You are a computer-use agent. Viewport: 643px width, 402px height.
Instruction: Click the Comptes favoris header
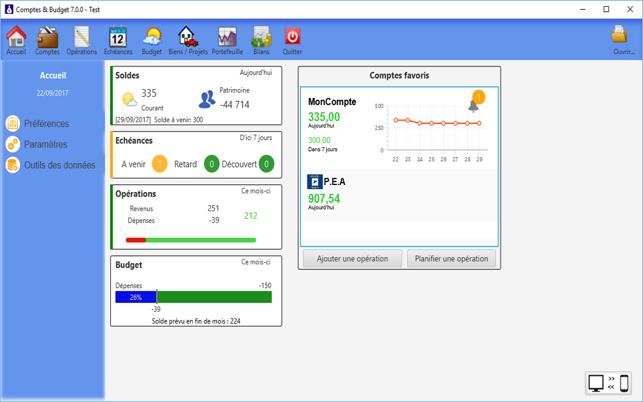[399, 75]
